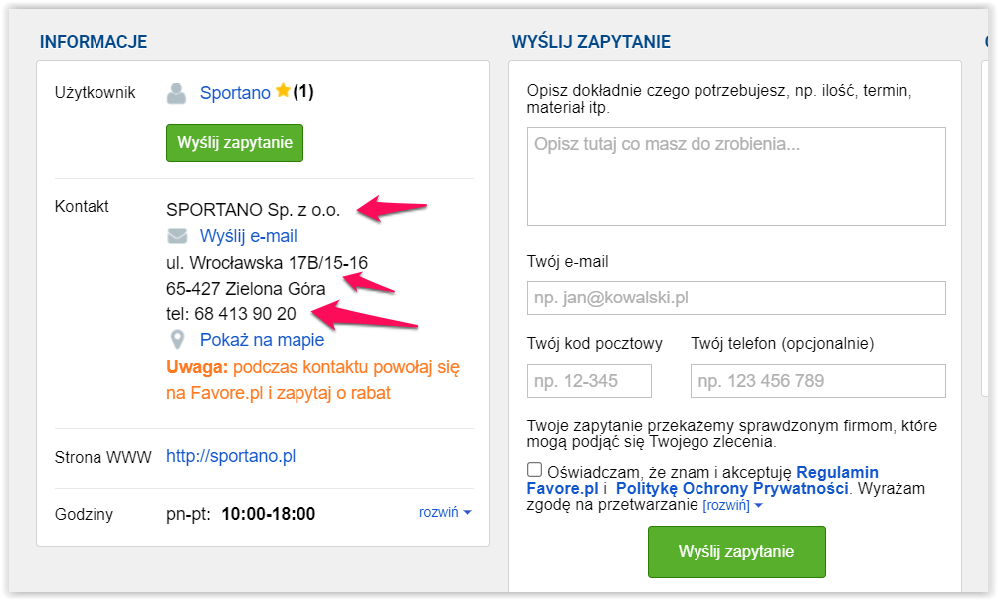
Task: Click into the request description text area
Action: tap(736, 176)
